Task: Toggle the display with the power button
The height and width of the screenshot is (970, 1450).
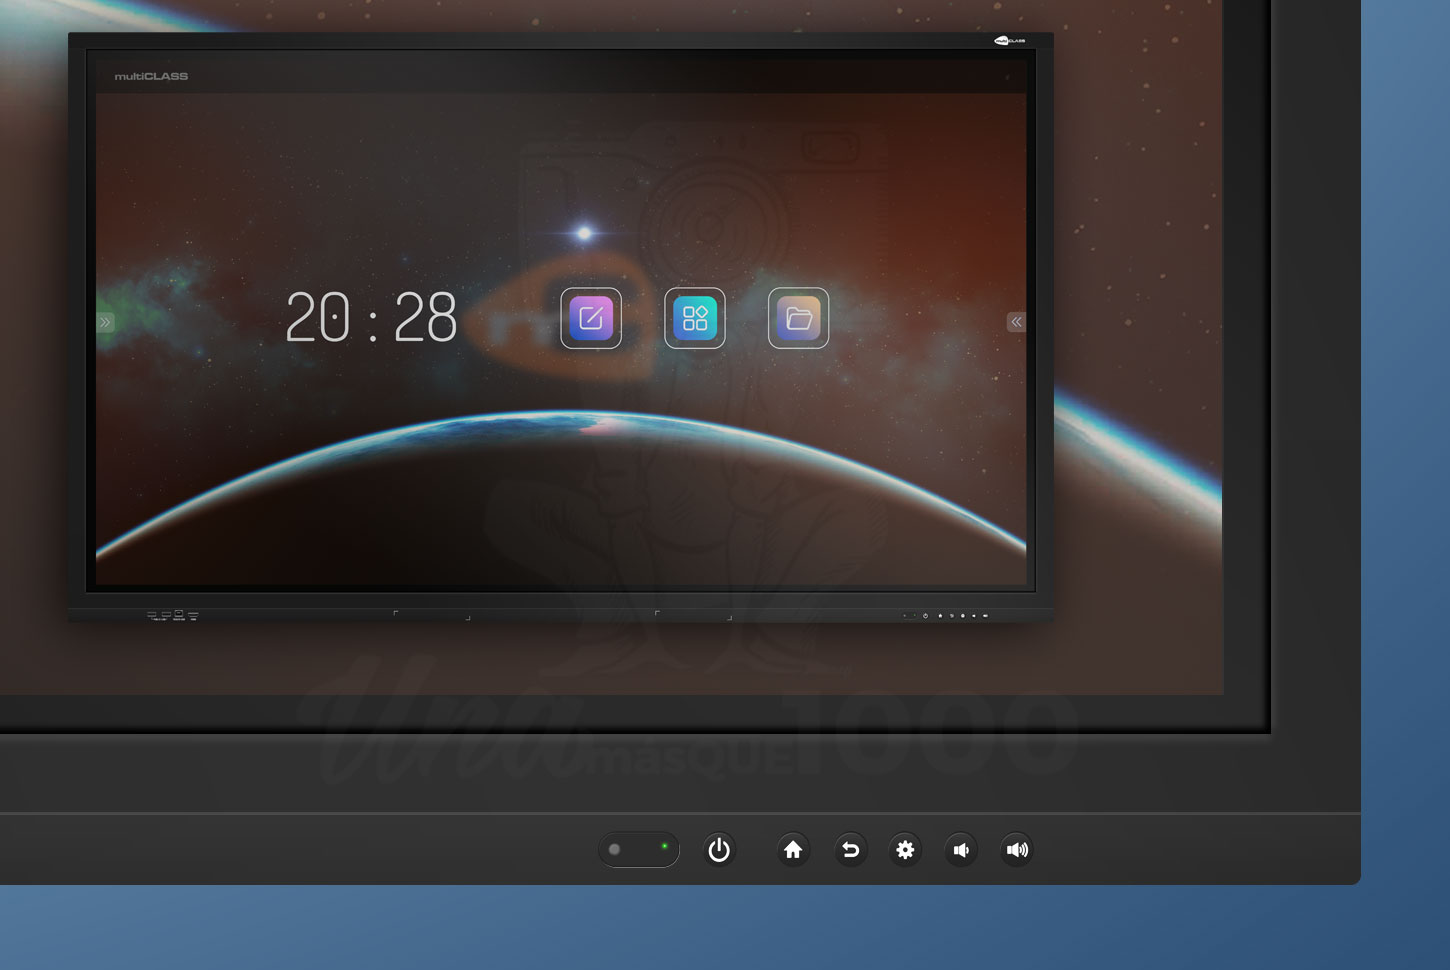Action: click(719, 849)
